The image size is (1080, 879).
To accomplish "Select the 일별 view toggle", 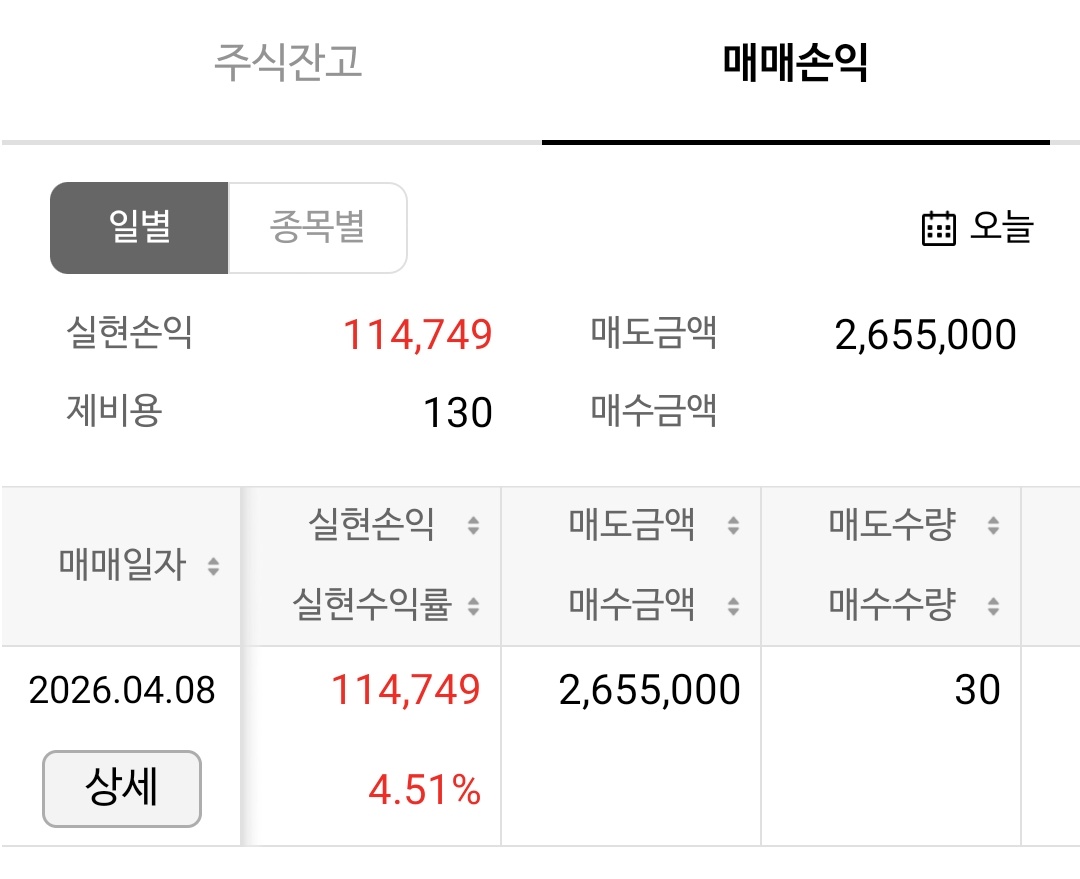I will pos(140,228).
